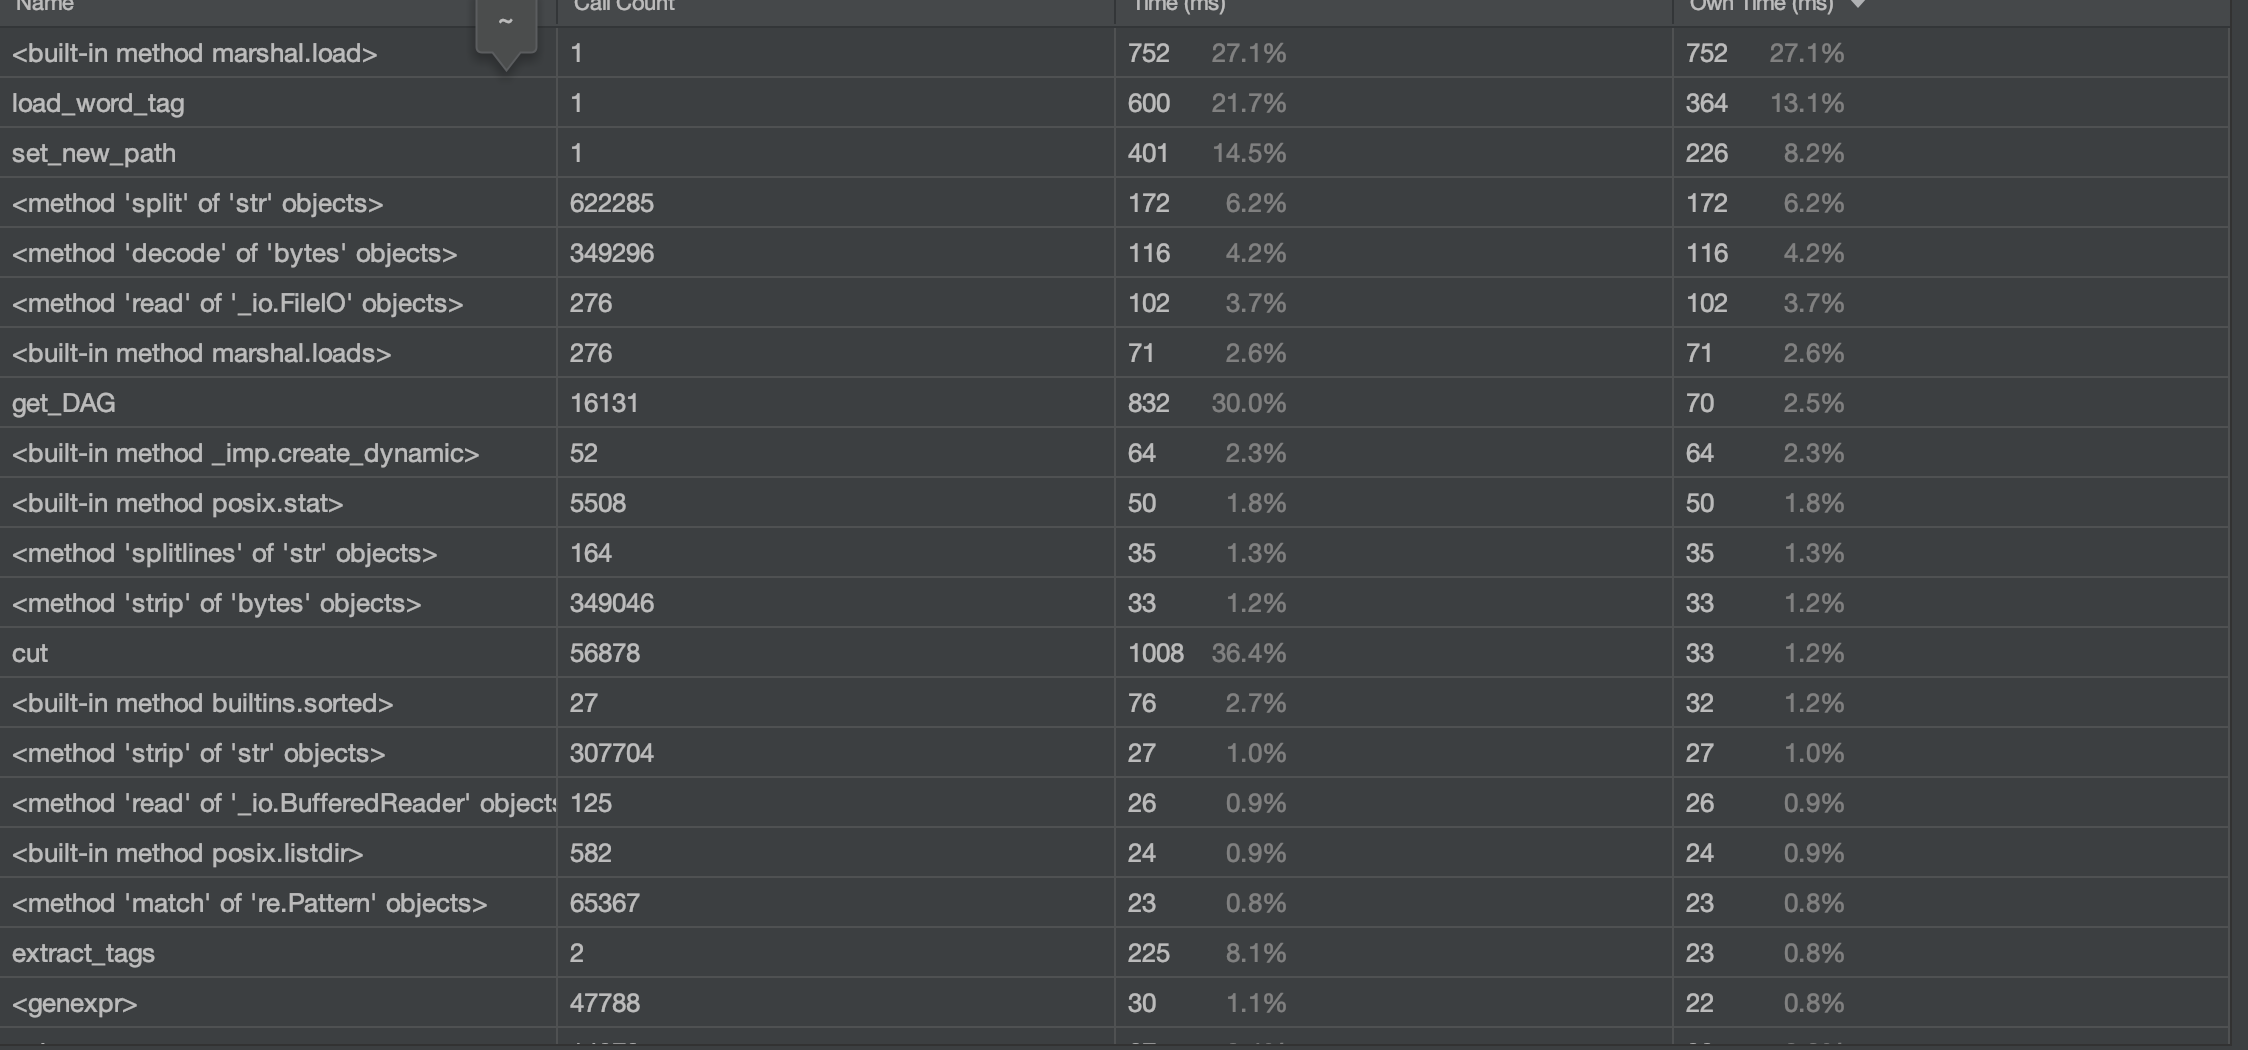Viewport: 2248px width, 1050px height.
Task: Click the 36.4% time value of cut
Action: click(x=1249, y=653)
